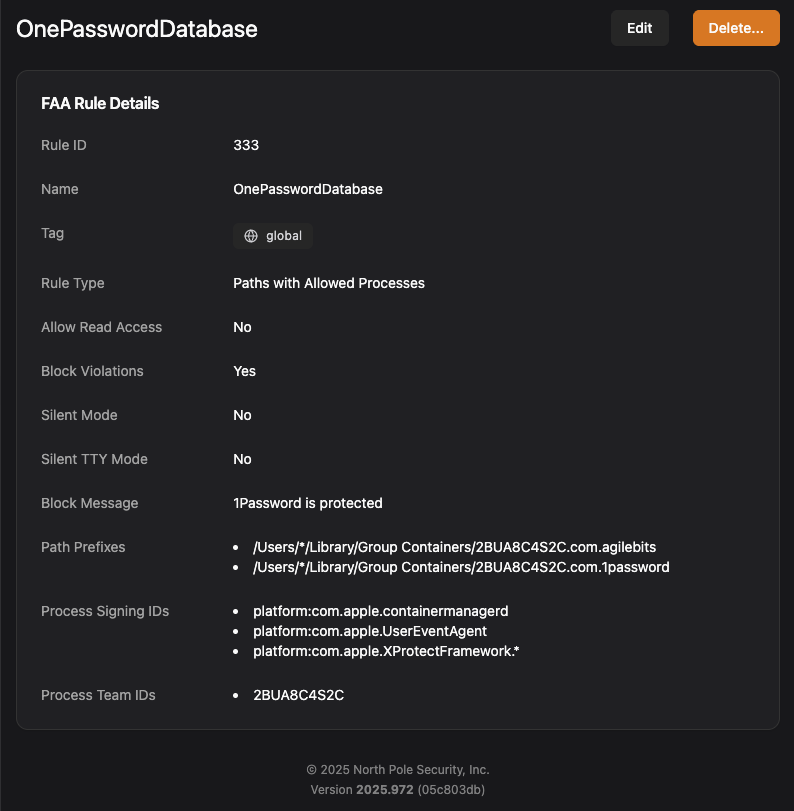794x811 pixels.
Task: Click the Edit button
Action: point(639,28)
